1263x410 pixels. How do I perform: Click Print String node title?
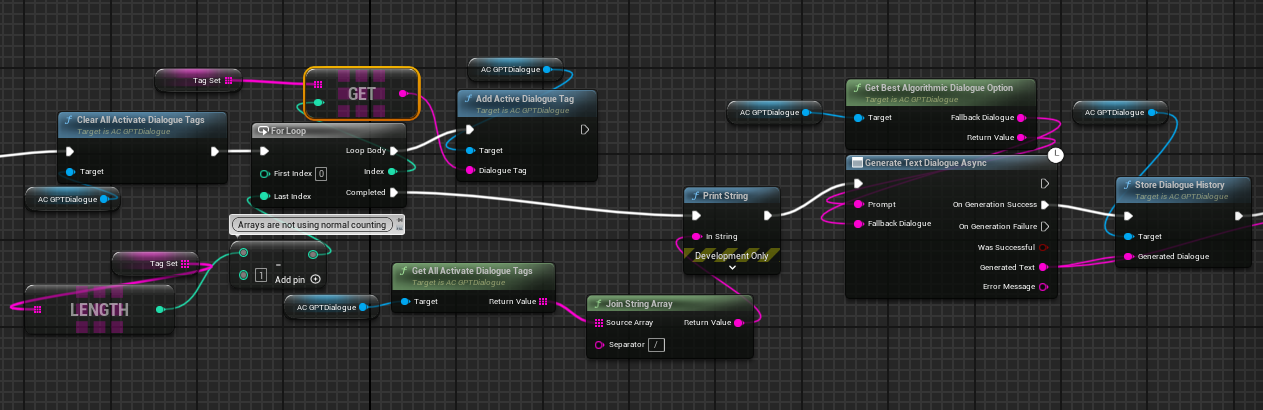click(x=726, y=195)
